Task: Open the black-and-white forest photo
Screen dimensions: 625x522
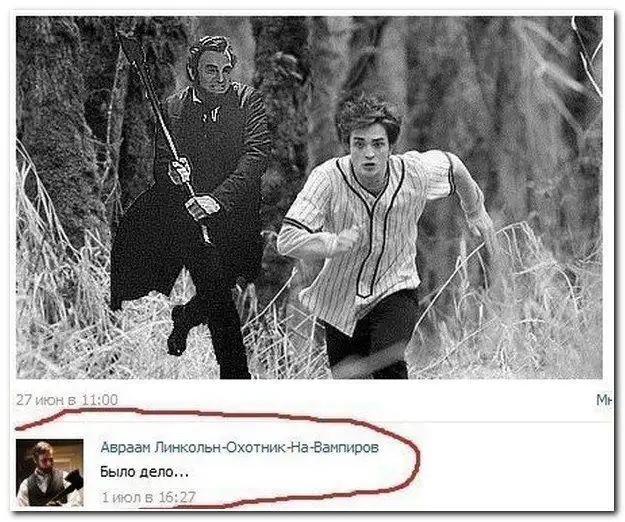Action: click(x=309, y=197)
